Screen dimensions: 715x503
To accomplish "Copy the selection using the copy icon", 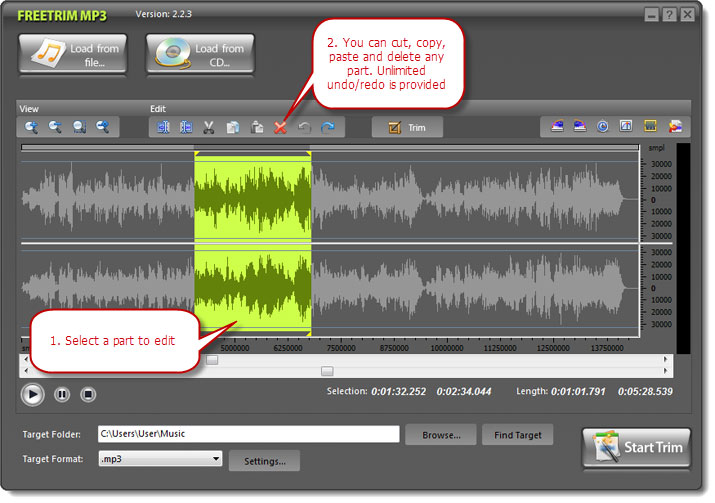I will click(233, 127).
